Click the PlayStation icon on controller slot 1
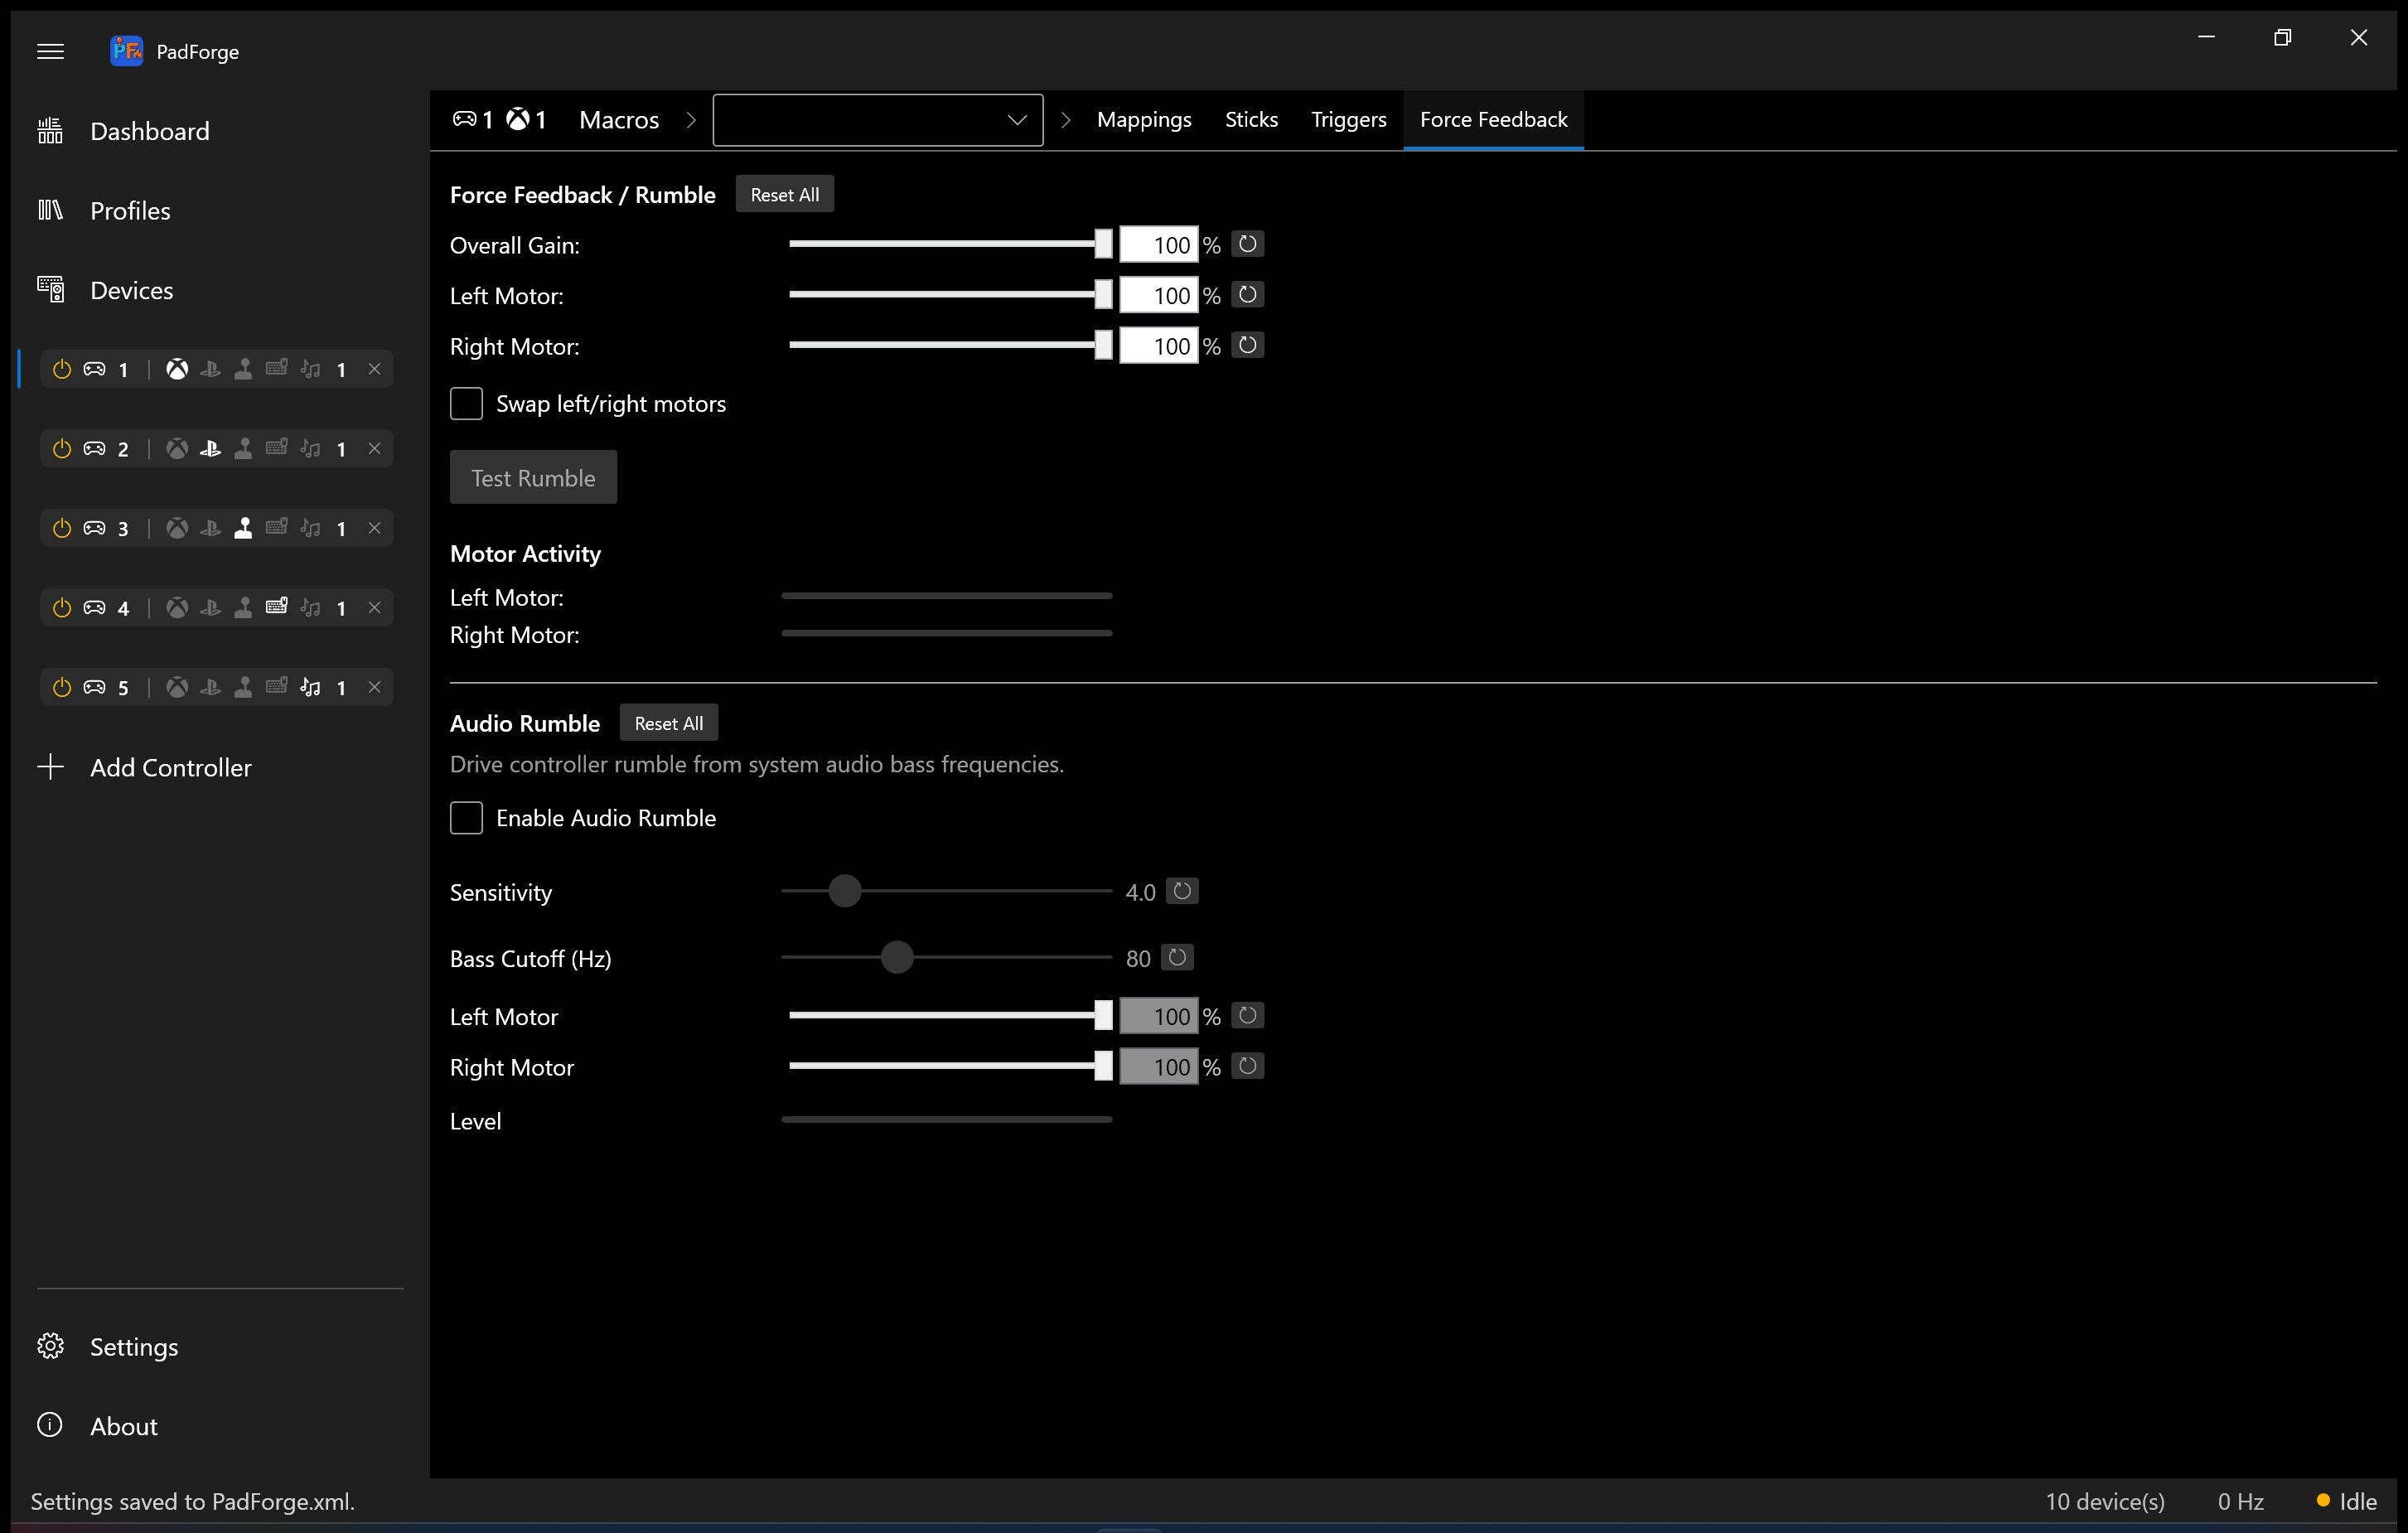2408x1533 pixels. coord(210,369)
